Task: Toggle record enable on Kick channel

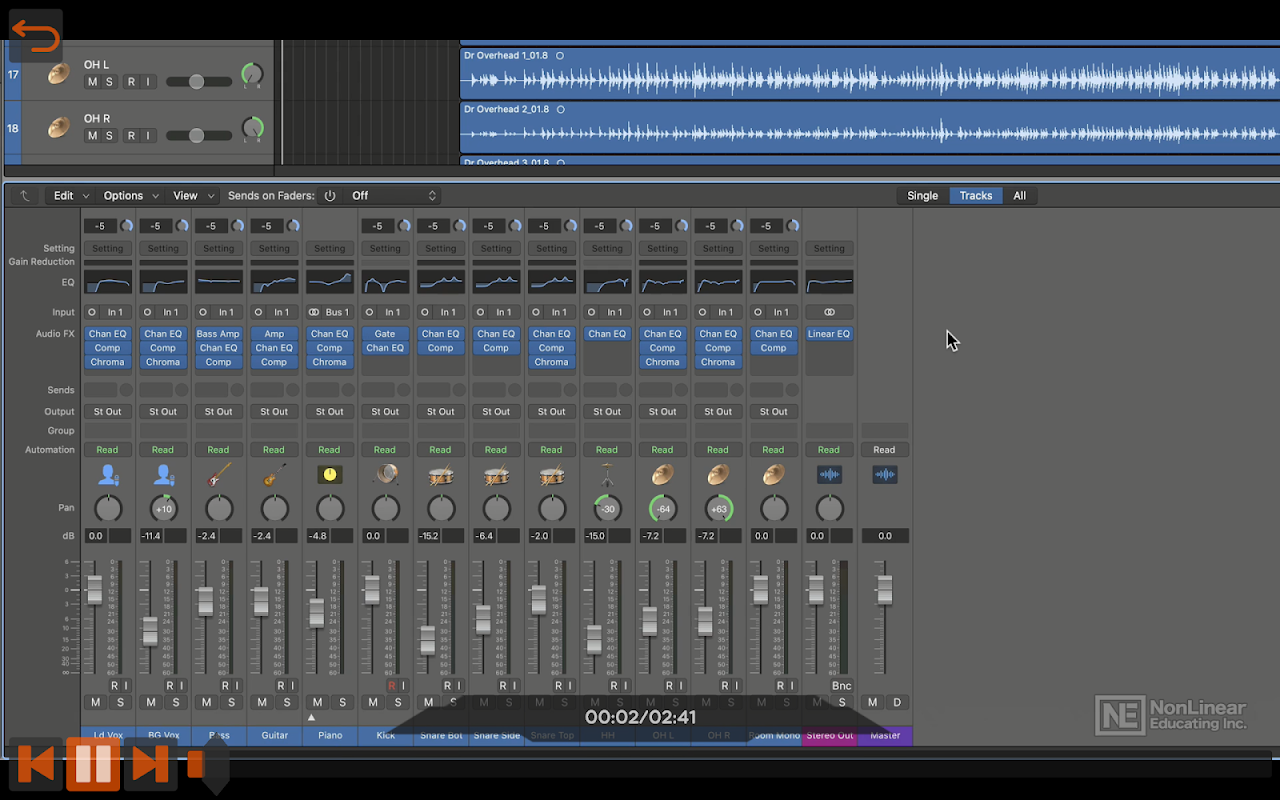Action: (391, 685)
